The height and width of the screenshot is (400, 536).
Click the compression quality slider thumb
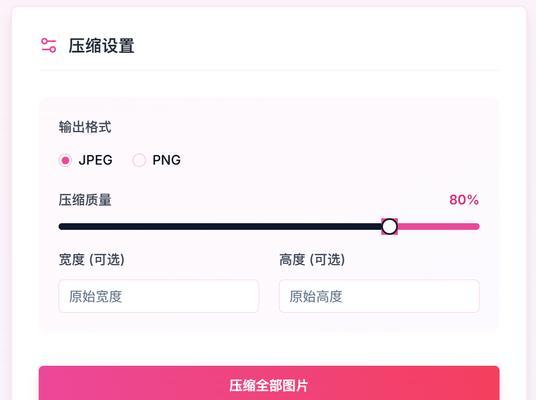coord(389,226)
